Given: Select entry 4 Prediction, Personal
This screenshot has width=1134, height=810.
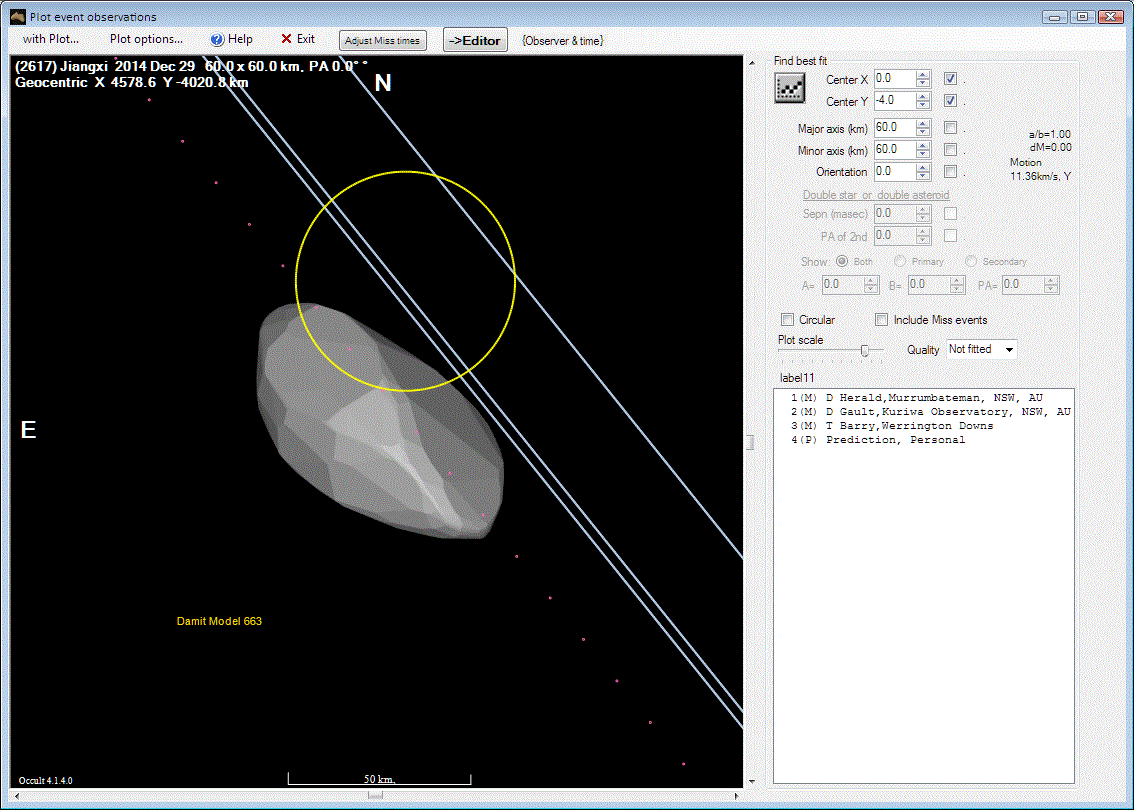Looking at the screenshot, I should pyautogui.click(x=877, y=439).
